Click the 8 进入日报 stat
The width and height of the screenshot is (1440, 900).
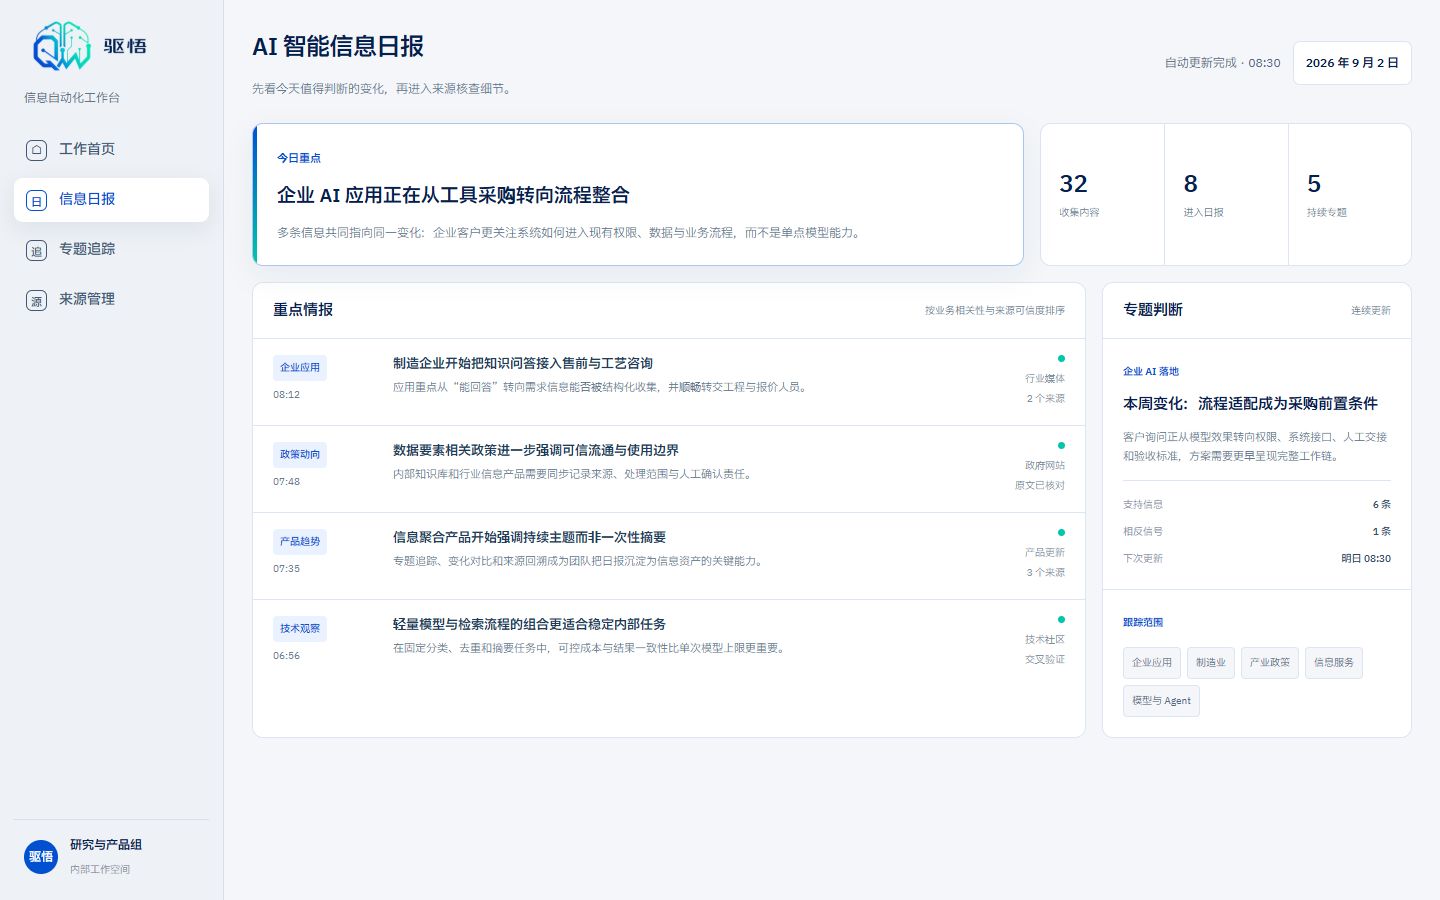pos(1226,195)
